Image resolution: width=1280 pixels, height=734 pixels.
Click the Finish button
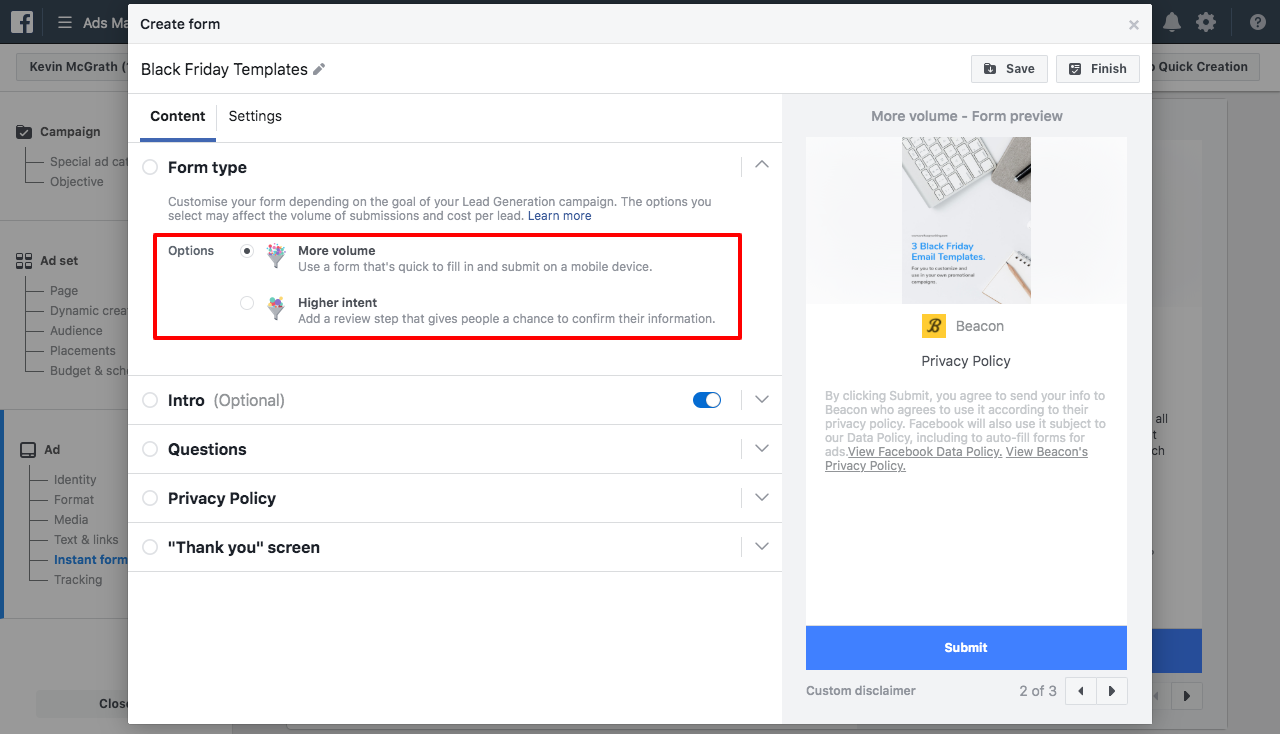pyautogui.click(x=1097, y=68)
